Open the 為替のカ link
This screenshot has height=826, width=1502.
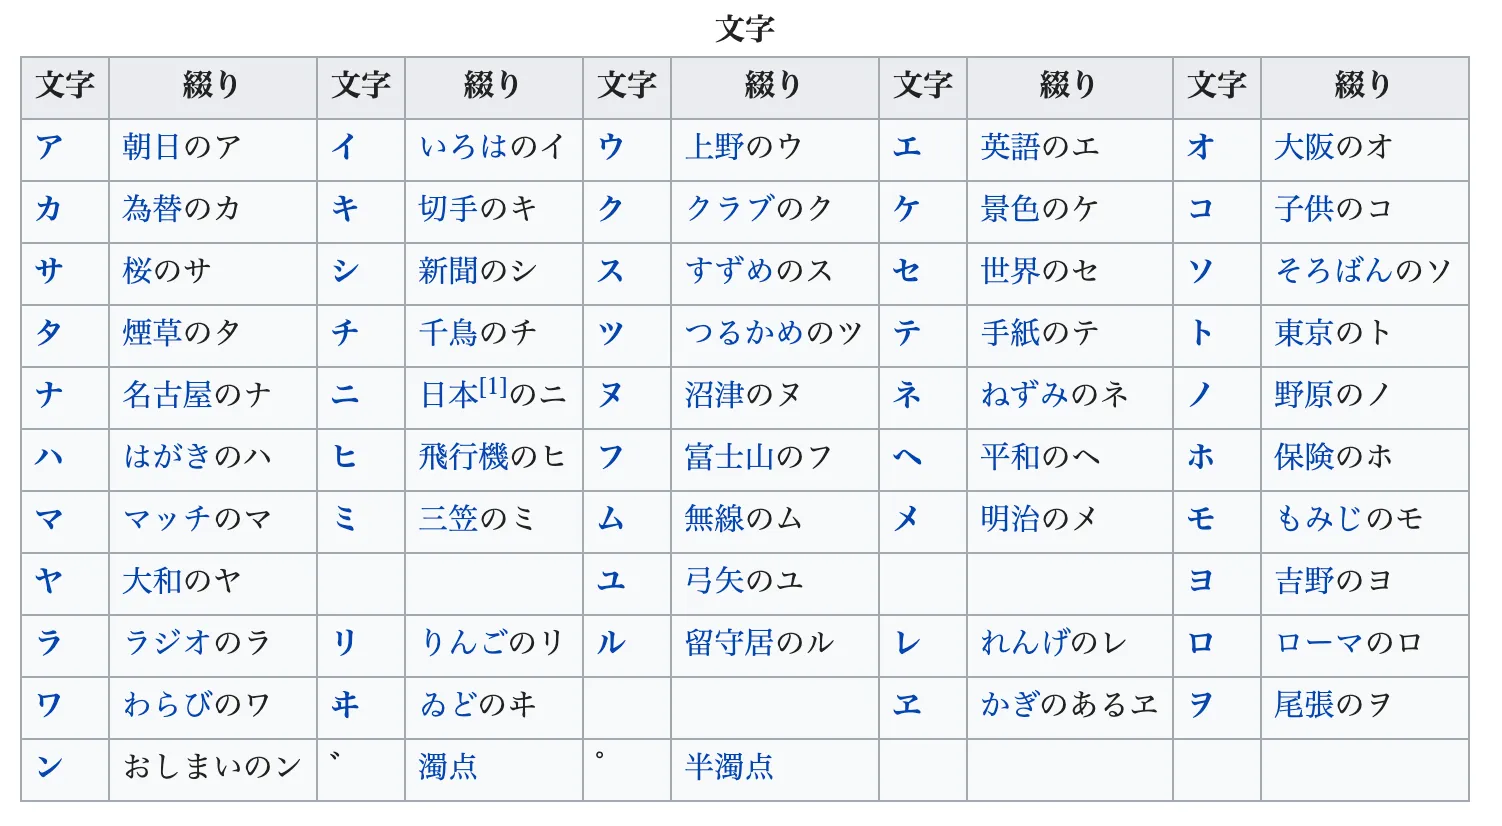click(x=181, y=210)
